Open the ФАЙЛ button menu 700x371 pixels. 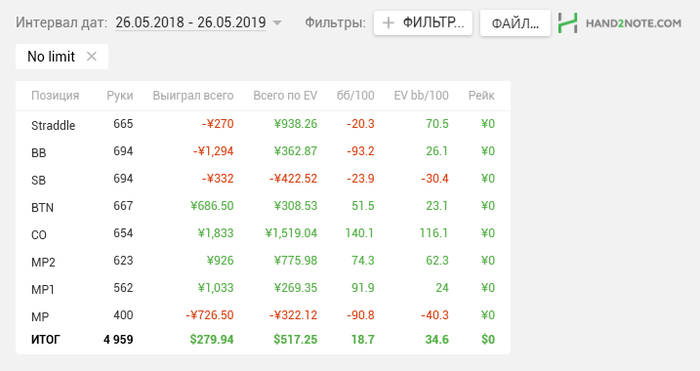pos(515,23)
